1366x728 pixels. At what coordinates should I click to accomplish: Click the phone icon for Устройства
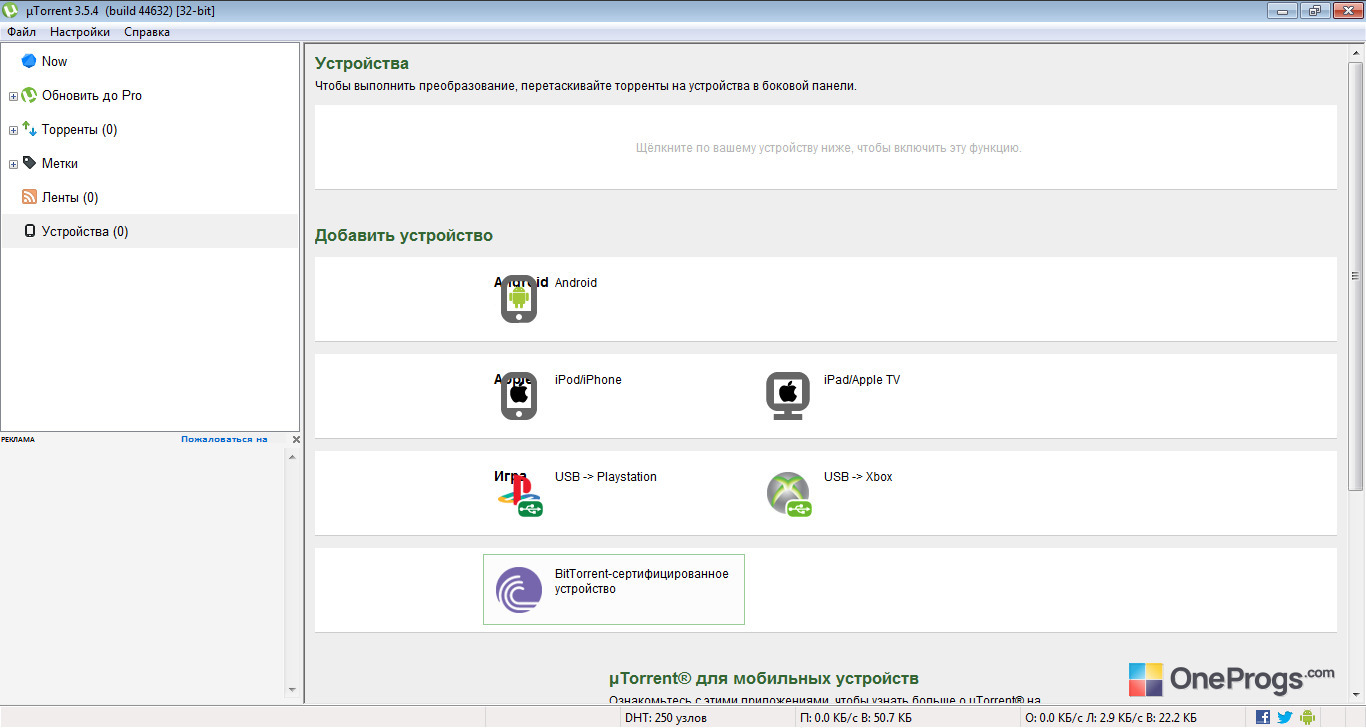pyautogui.click(x=29, y=231)
